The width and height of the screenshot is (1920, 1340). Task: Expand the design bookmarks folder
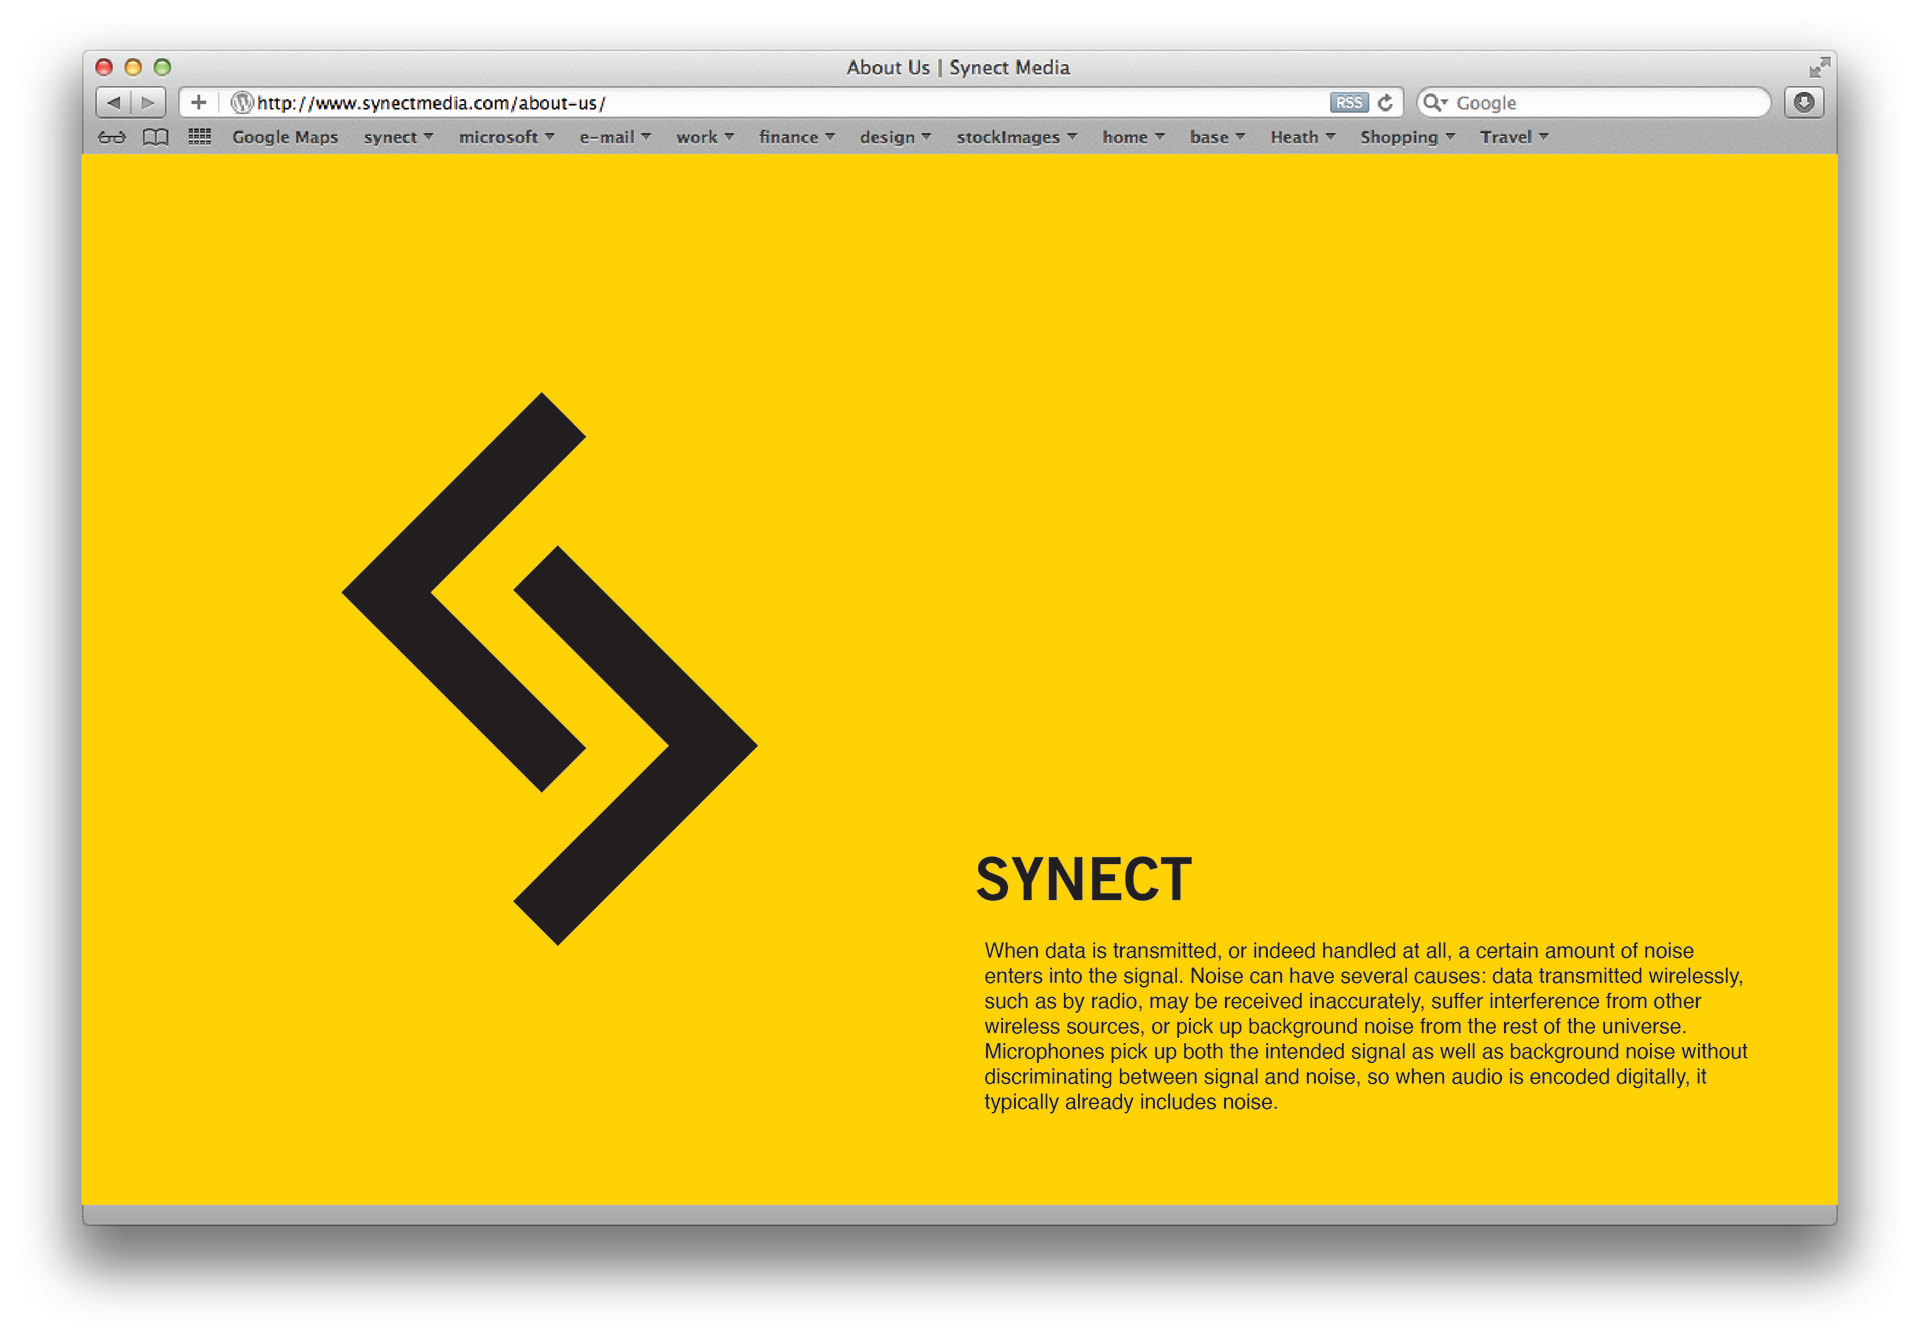coord(895,137)
